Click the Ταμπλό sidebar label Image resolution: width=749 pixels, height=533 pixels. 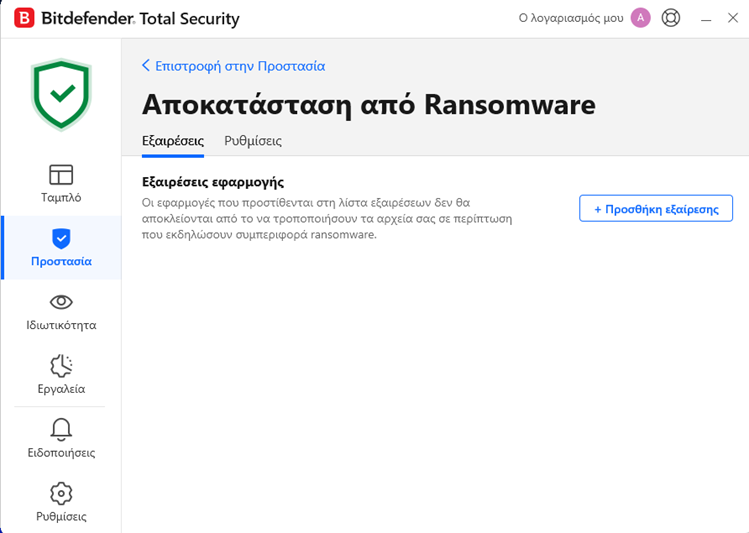pyautogui.click(x=61, y=197)
